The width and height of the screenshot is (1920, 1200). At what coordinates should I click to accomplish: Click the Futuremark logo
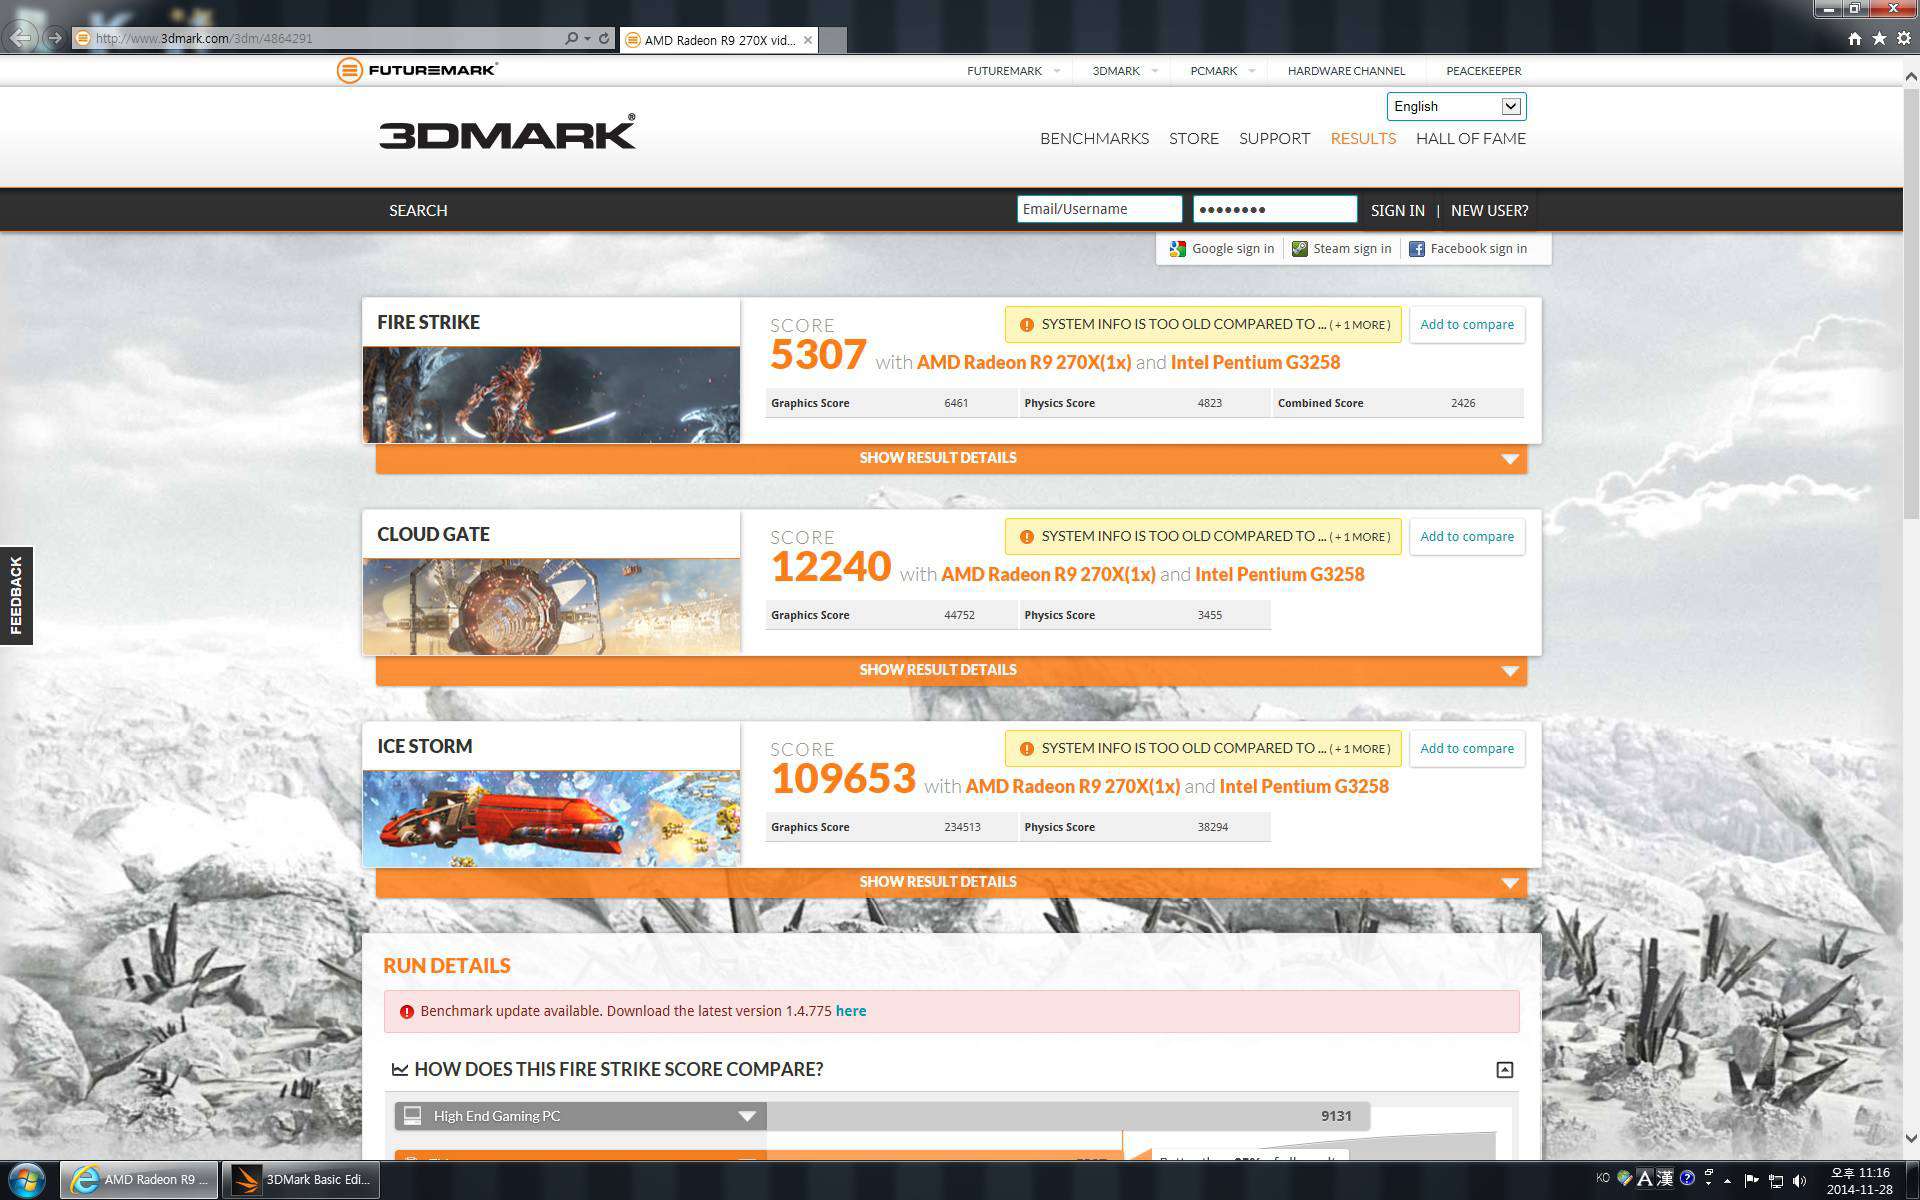click(417, 70)
